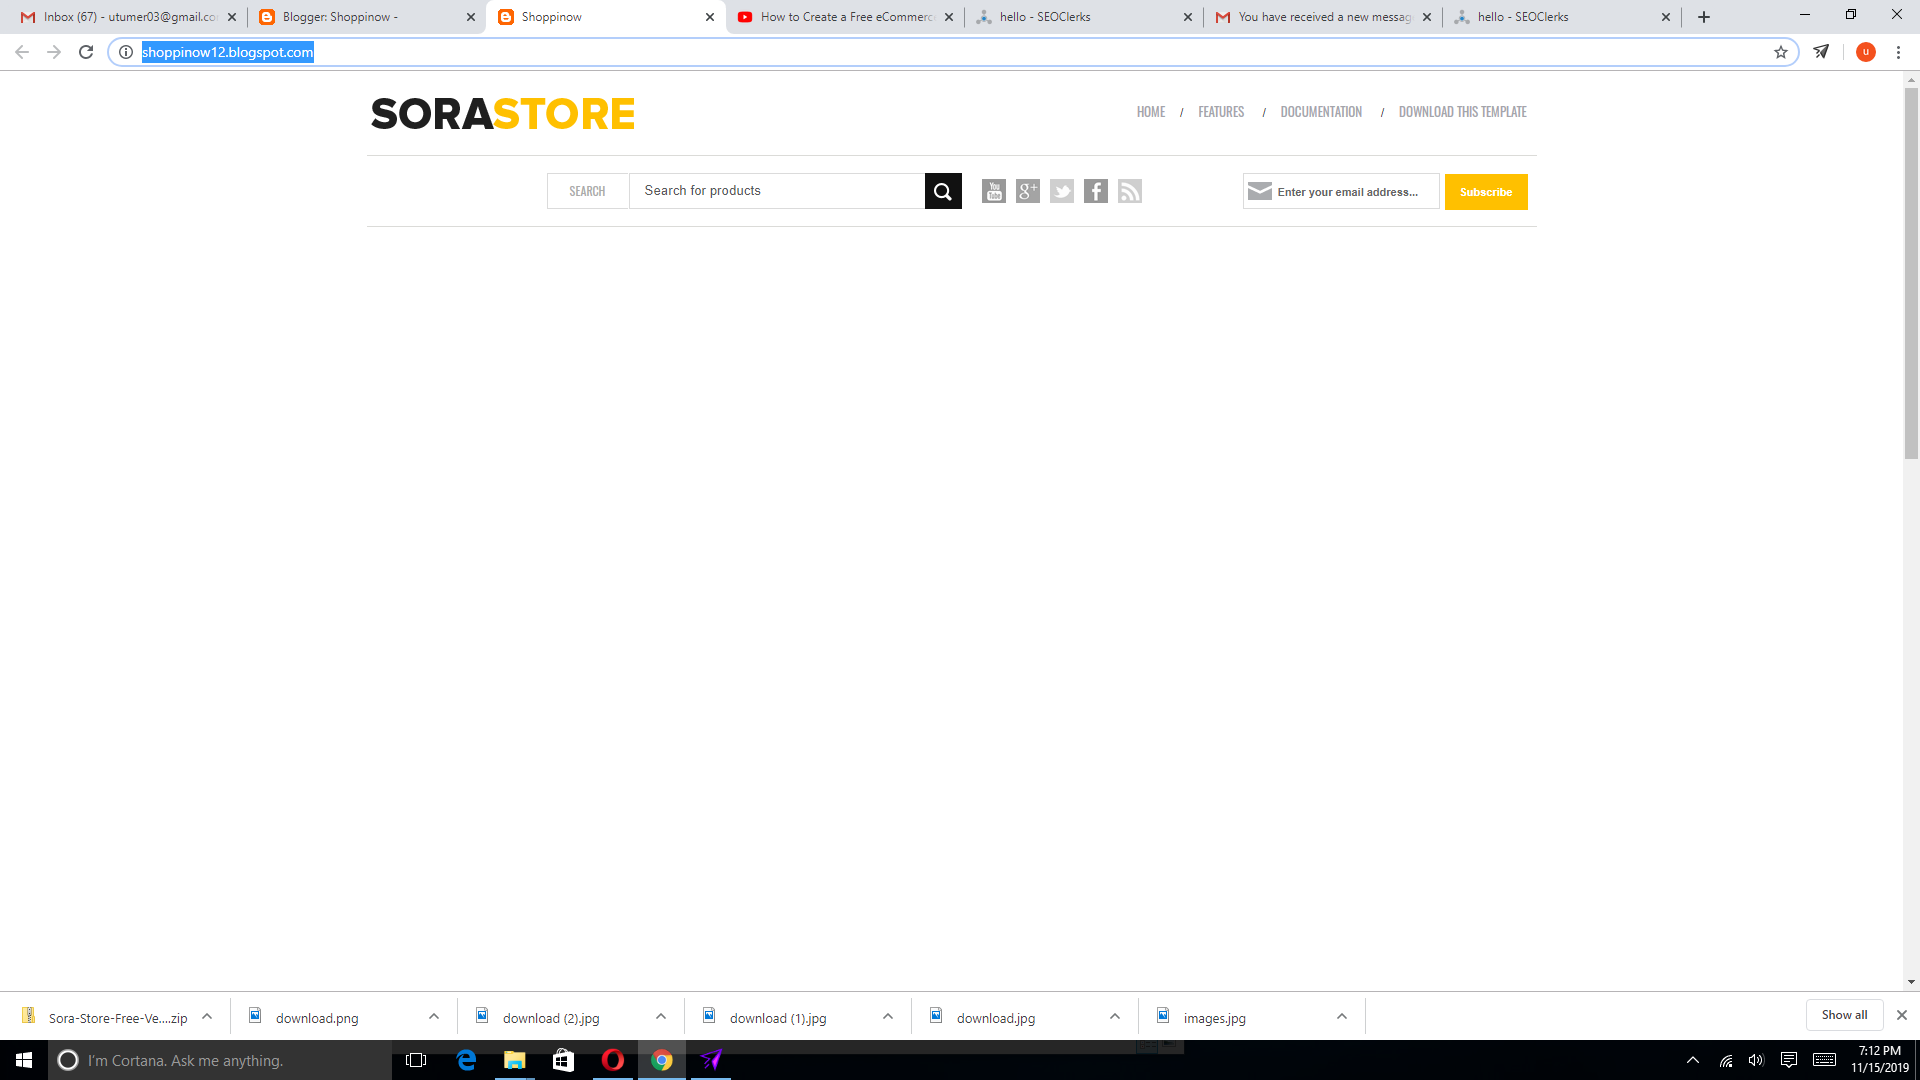Open the Twitter social icon
The image size is (1920, 1080).
pyautogui.click(x=1062, y=191)
